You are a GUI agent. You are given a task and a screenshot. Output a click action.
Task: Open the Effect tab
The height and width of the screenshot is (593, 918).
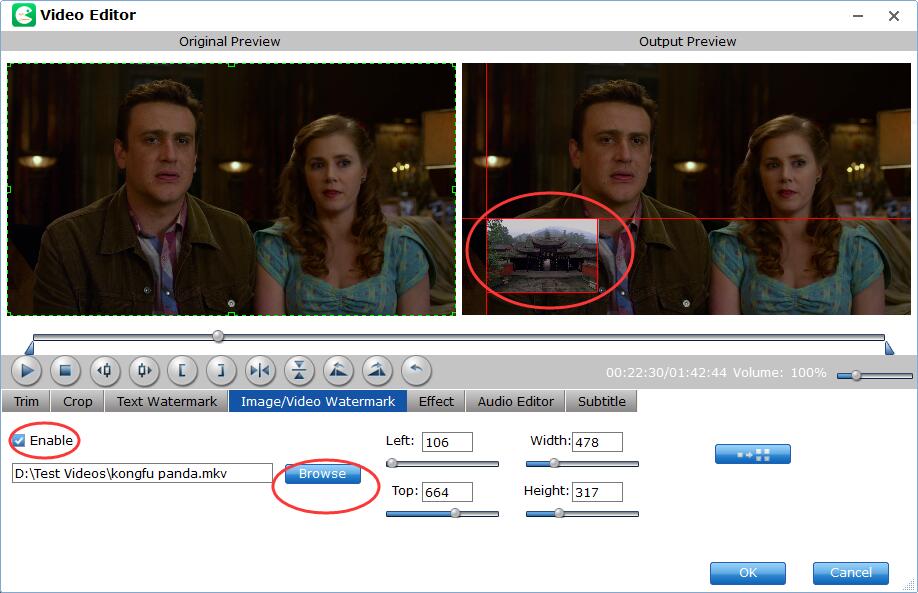pos(436,402)
